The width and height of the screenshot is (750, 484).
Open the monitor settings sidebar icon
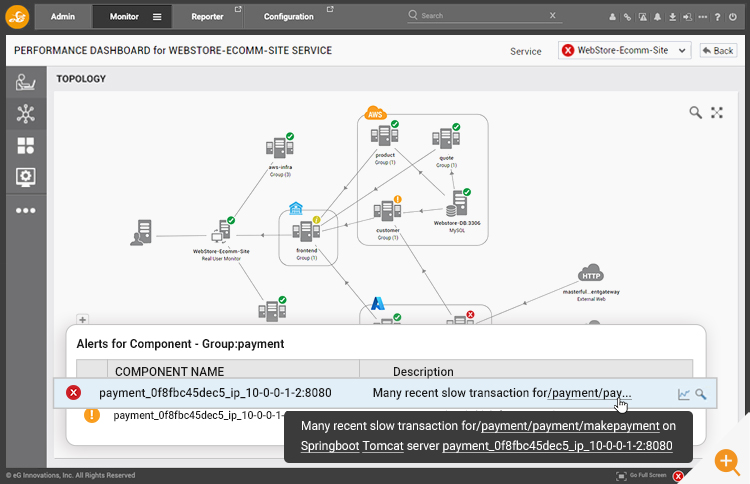(x=25, y=177)
